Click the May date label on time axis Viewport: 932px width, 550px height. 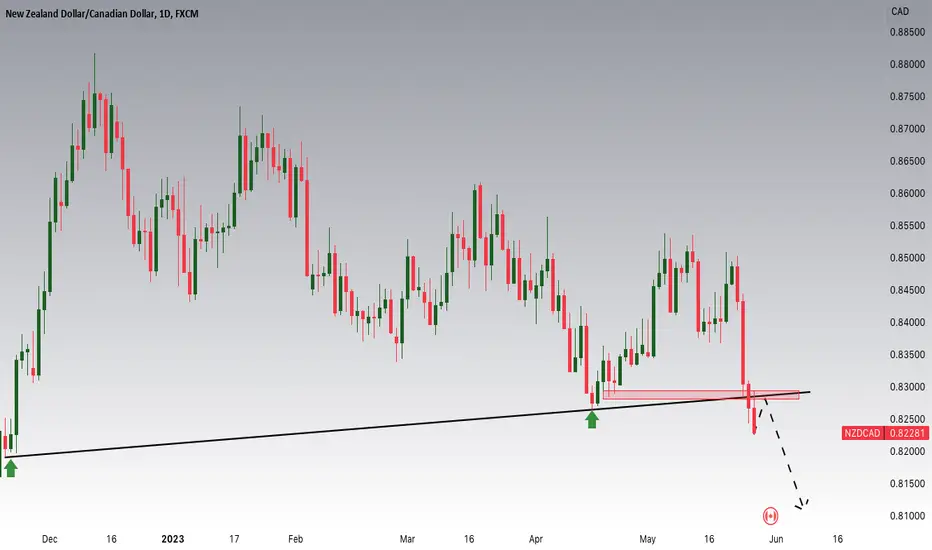[647, 539]
